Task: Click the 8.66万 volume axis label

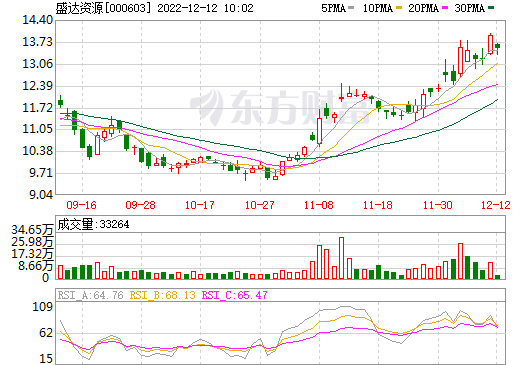Action: [36, 266]
